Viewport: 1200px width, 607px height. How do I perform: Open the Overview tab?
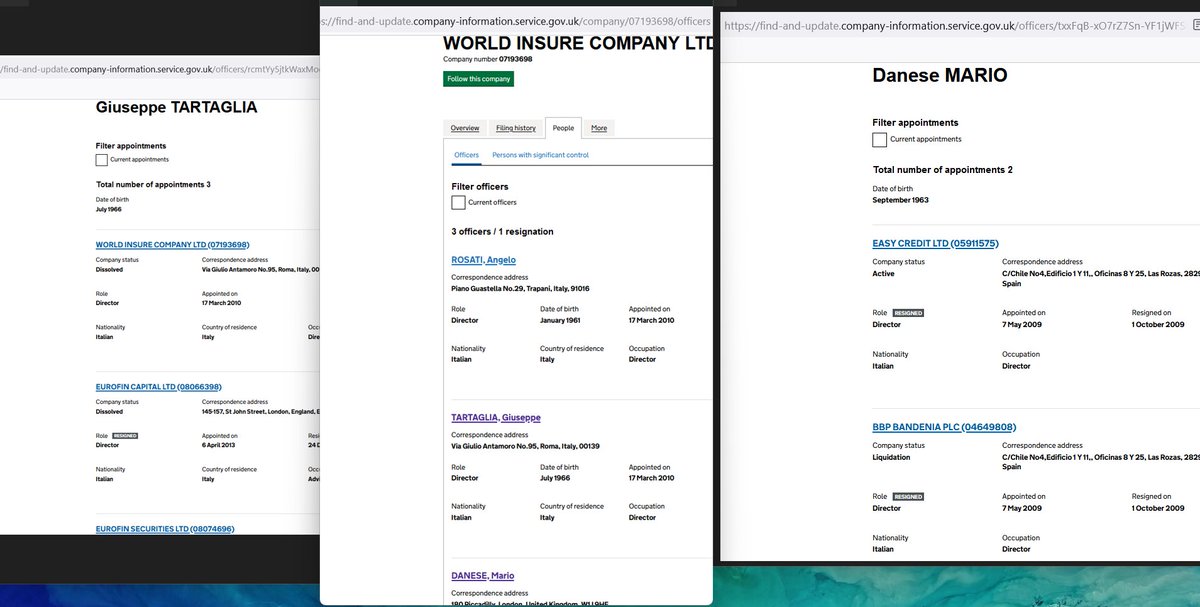click(465, 128)
